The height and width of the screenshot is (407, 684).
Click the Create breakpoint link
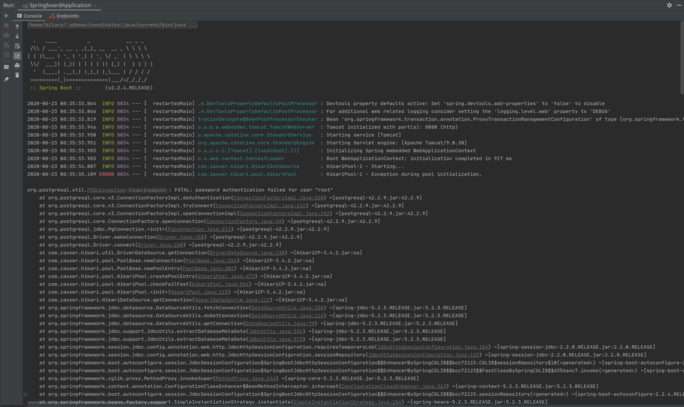(x=147, y=190)
